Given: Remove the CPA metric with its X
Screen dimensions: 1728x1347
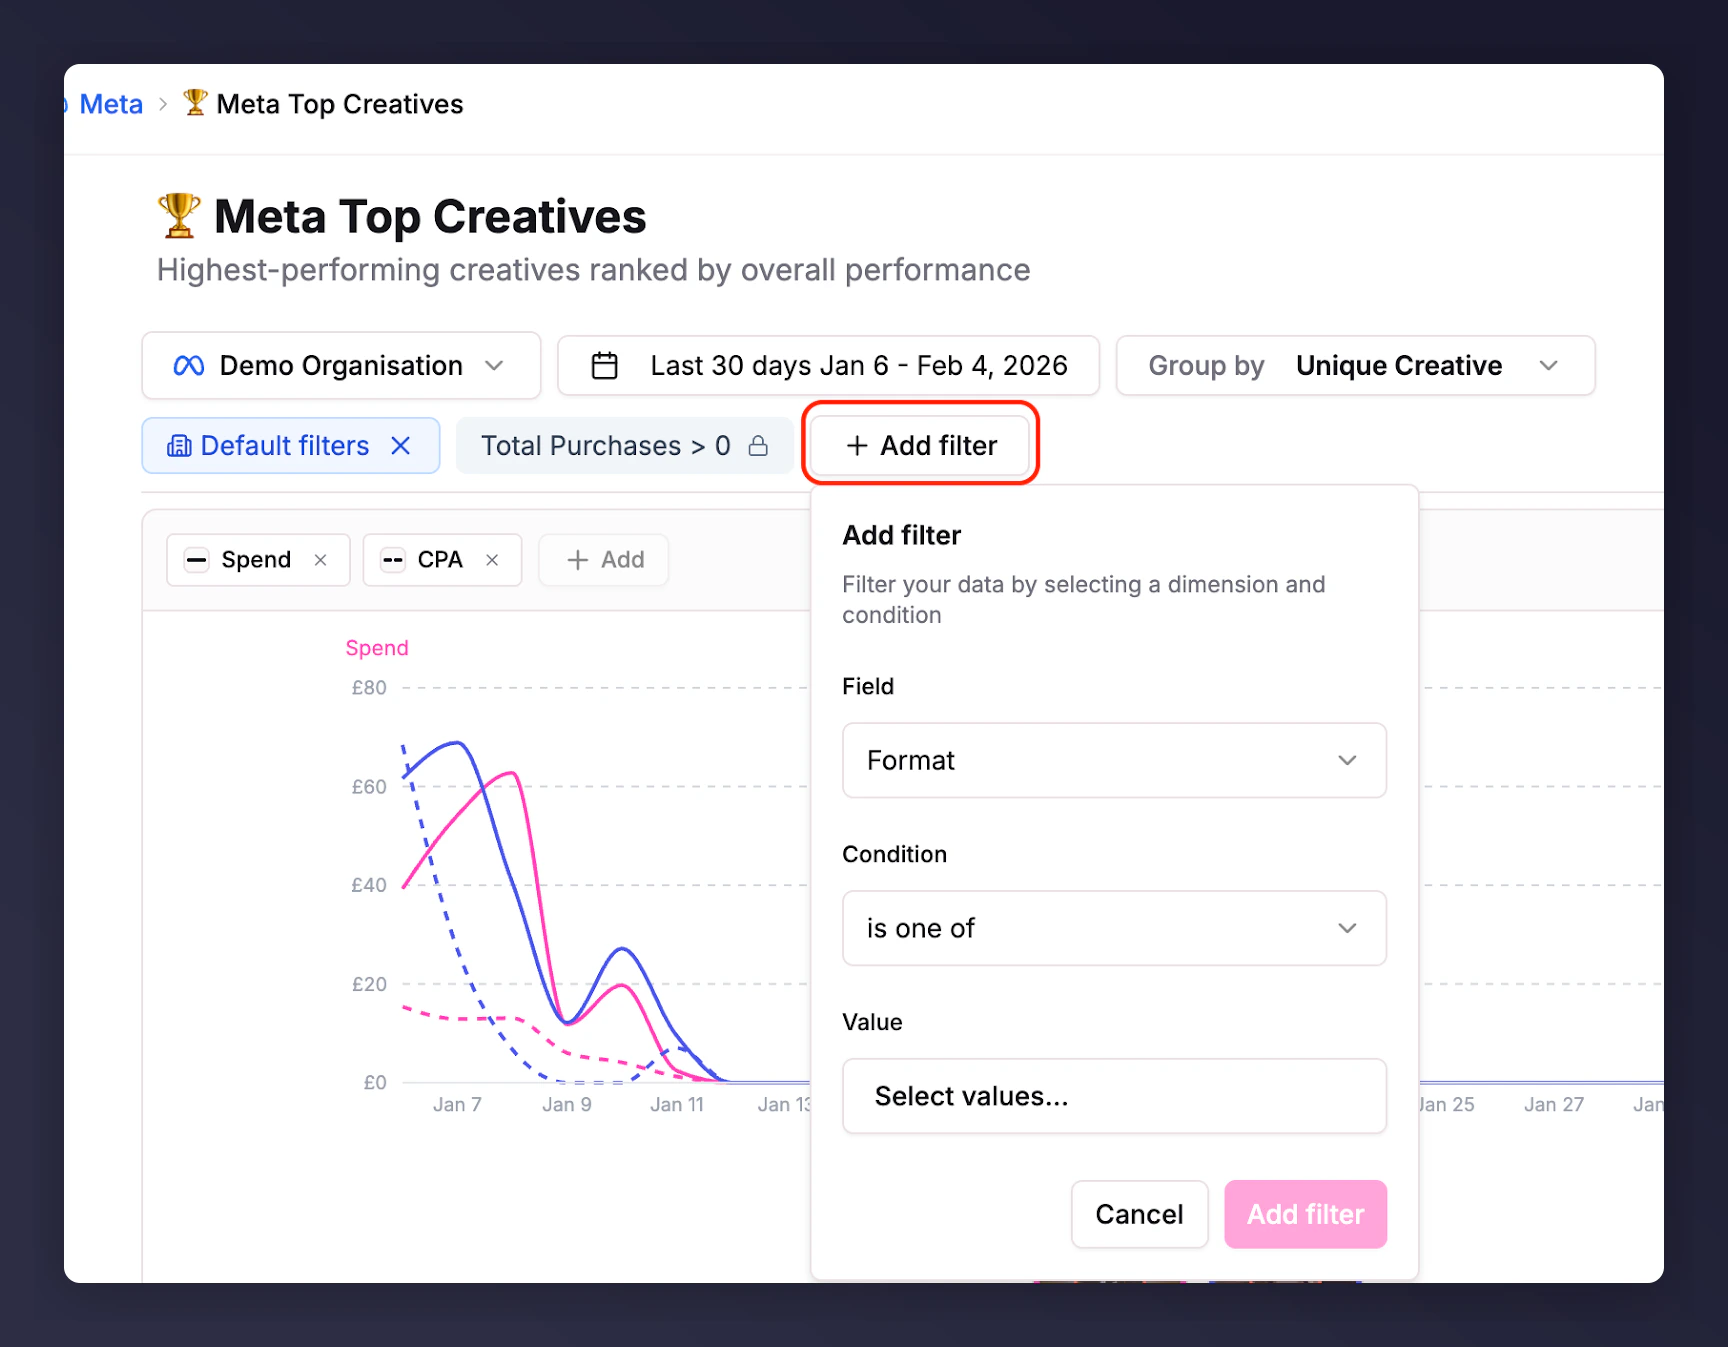Looking at the screenshot, I should click(x=492, y=560).
